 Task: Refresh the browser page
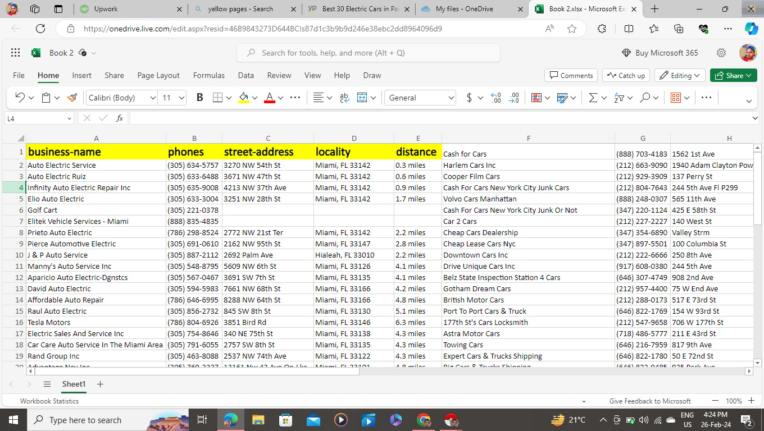click(x=40, y=29)
